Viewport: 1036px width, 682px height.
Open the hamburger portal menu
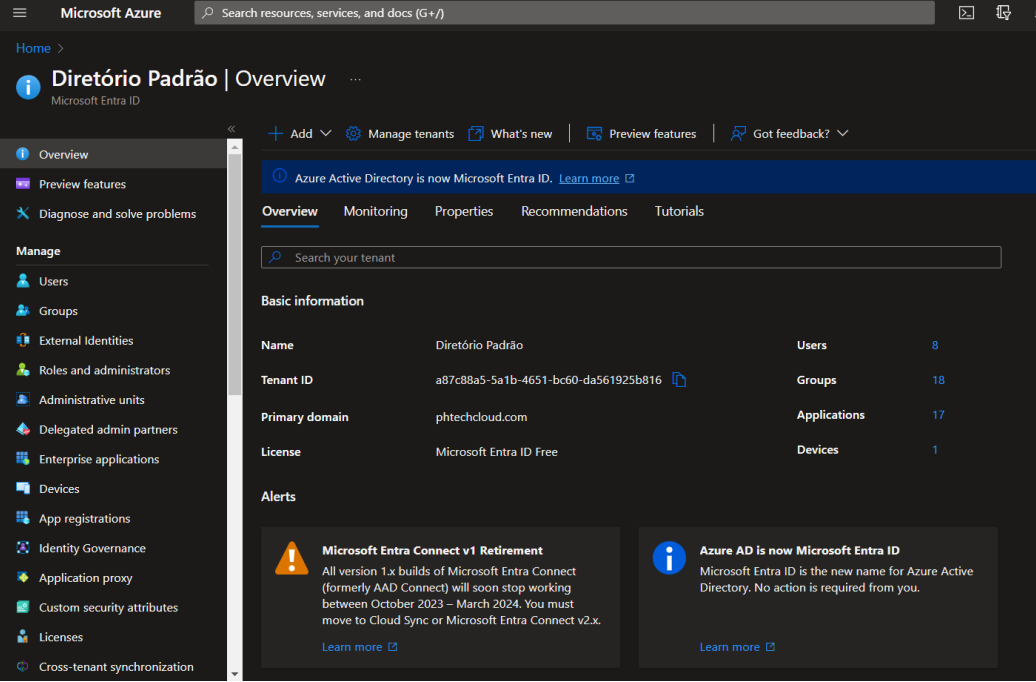pos(20,13)
